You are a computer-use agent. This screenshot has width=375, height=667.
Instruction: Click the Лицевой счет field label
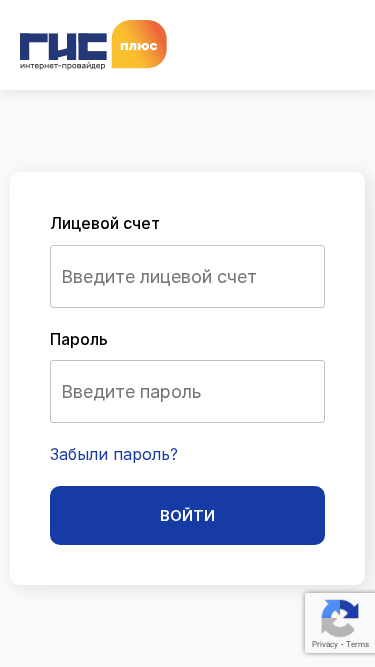[105, 223]
